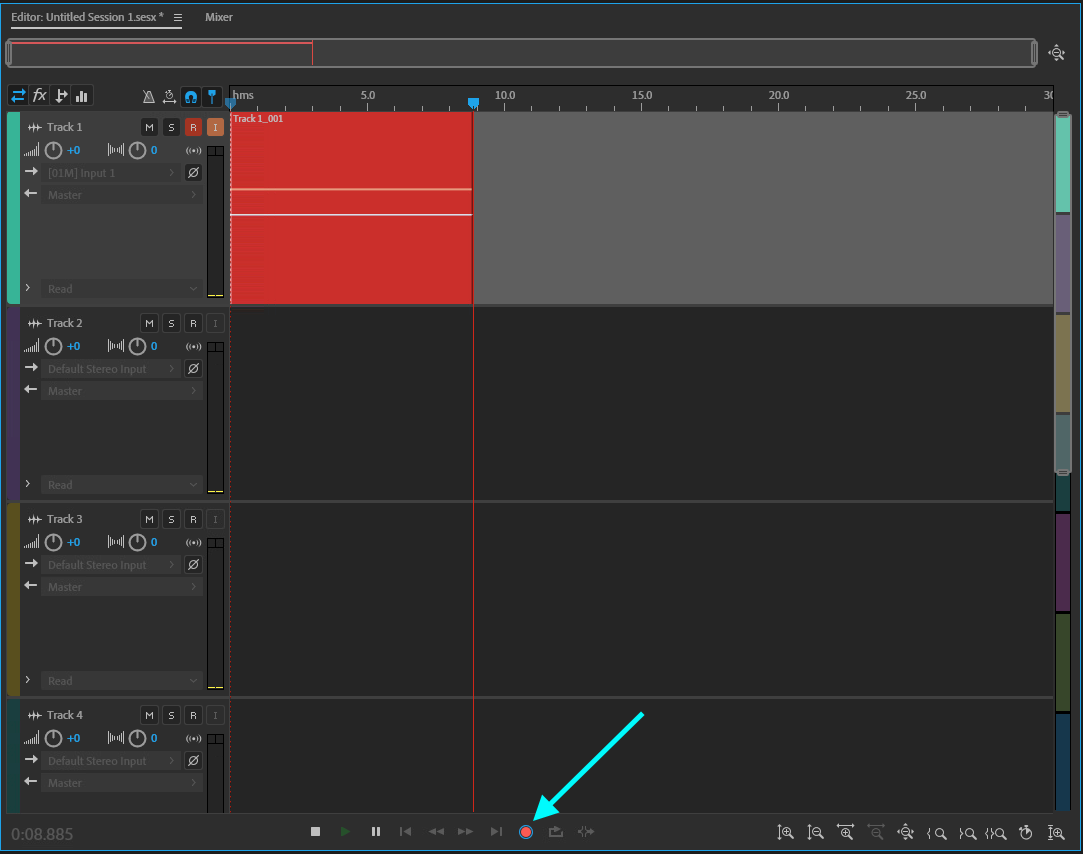Image resolution: width=1083 pixels, height=854 pixels.
Task: Open Track 1 input selector [01M] Input 1
Action: (x=111, y=173)
